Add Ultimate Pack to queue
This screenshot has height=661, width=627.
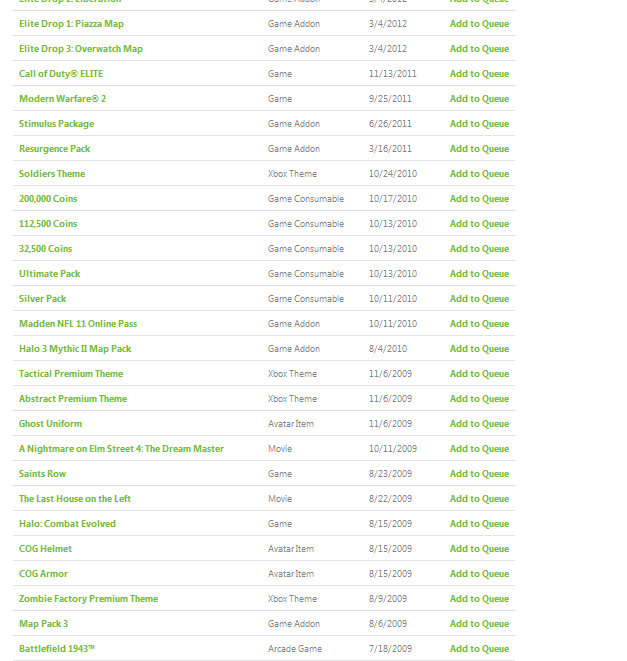coord(479,274)
